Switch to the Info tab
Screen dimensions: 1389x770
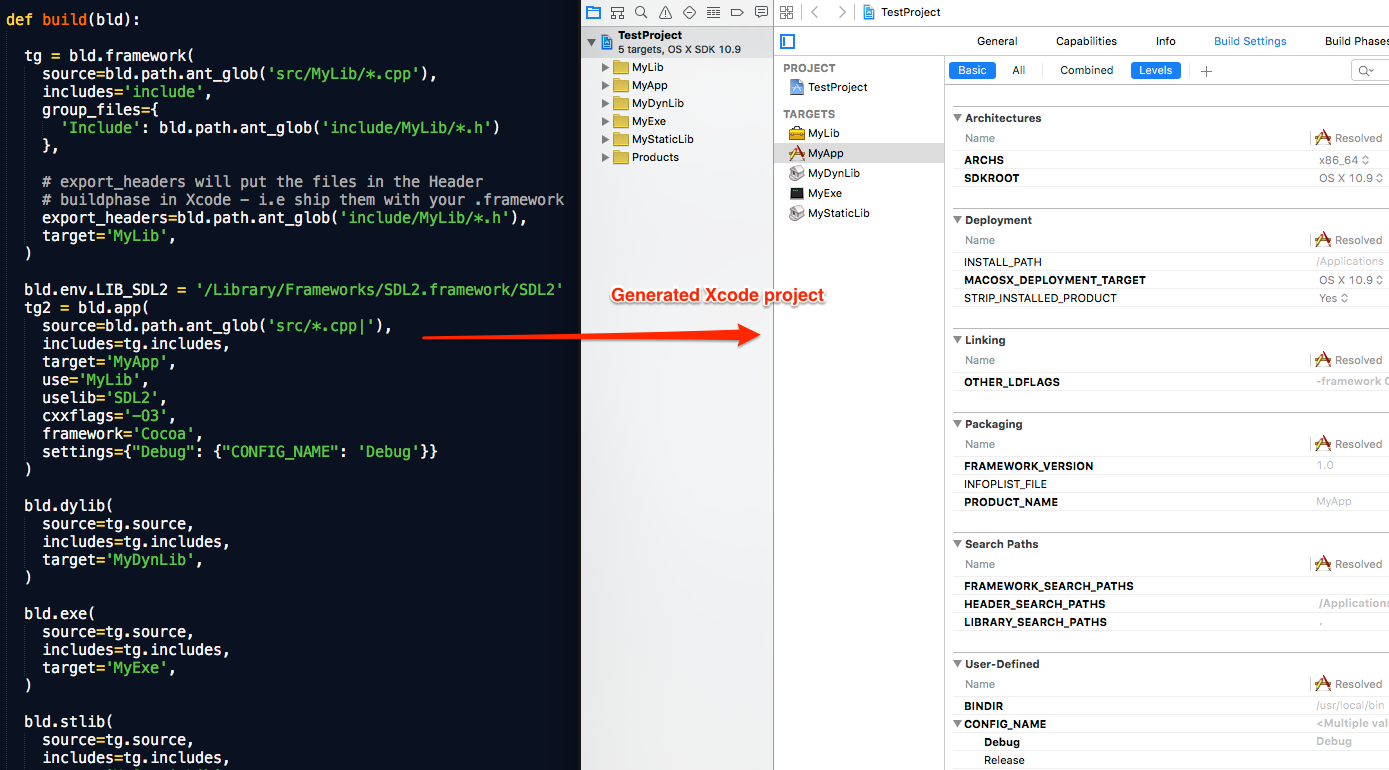(x=1165, y=41)
